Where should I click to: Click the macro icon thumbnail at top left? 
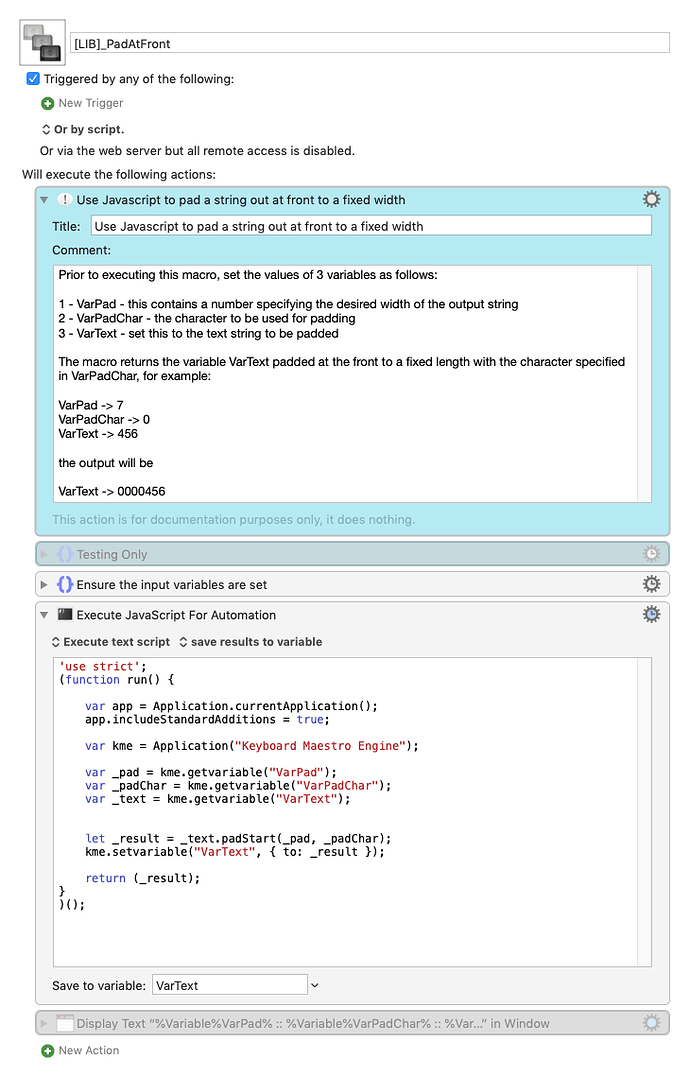click(x=42, y=43)
